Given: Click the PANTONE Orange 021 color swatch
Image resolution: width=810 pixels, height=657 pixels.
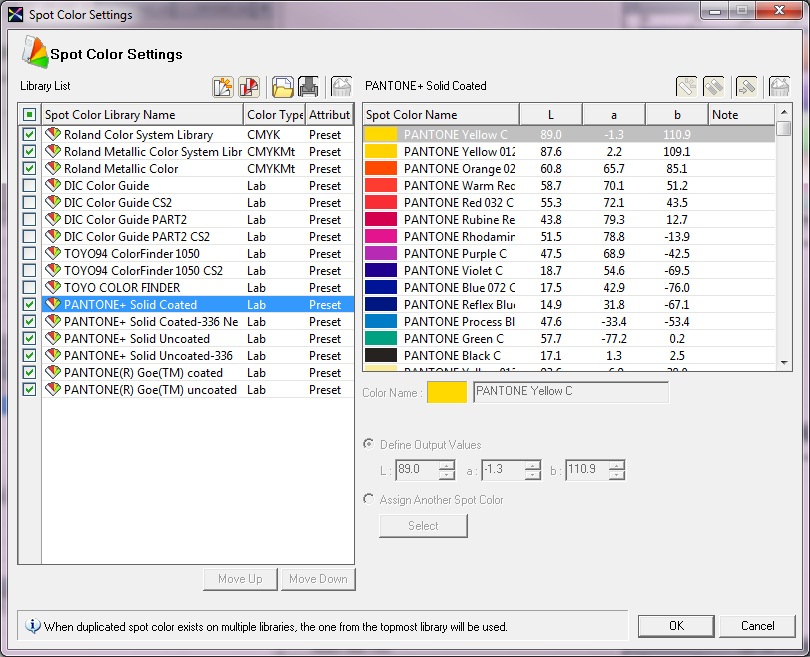Looking at the screenshot, I should [x=381, y=168].
